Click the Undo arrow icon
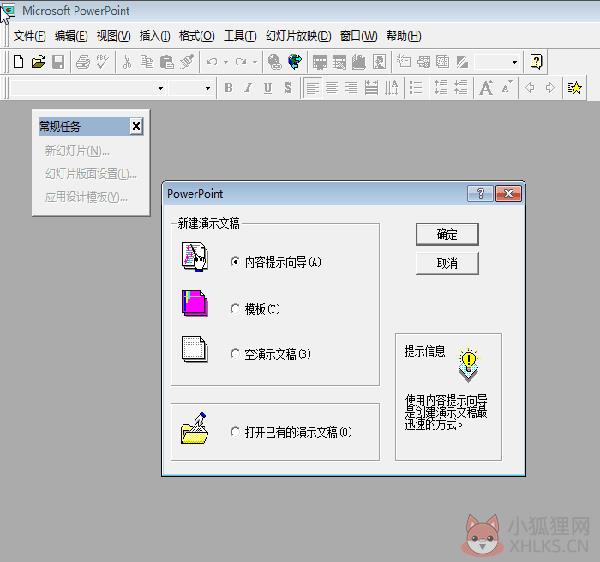Viewport: 600px width, 562px height. 212,62
